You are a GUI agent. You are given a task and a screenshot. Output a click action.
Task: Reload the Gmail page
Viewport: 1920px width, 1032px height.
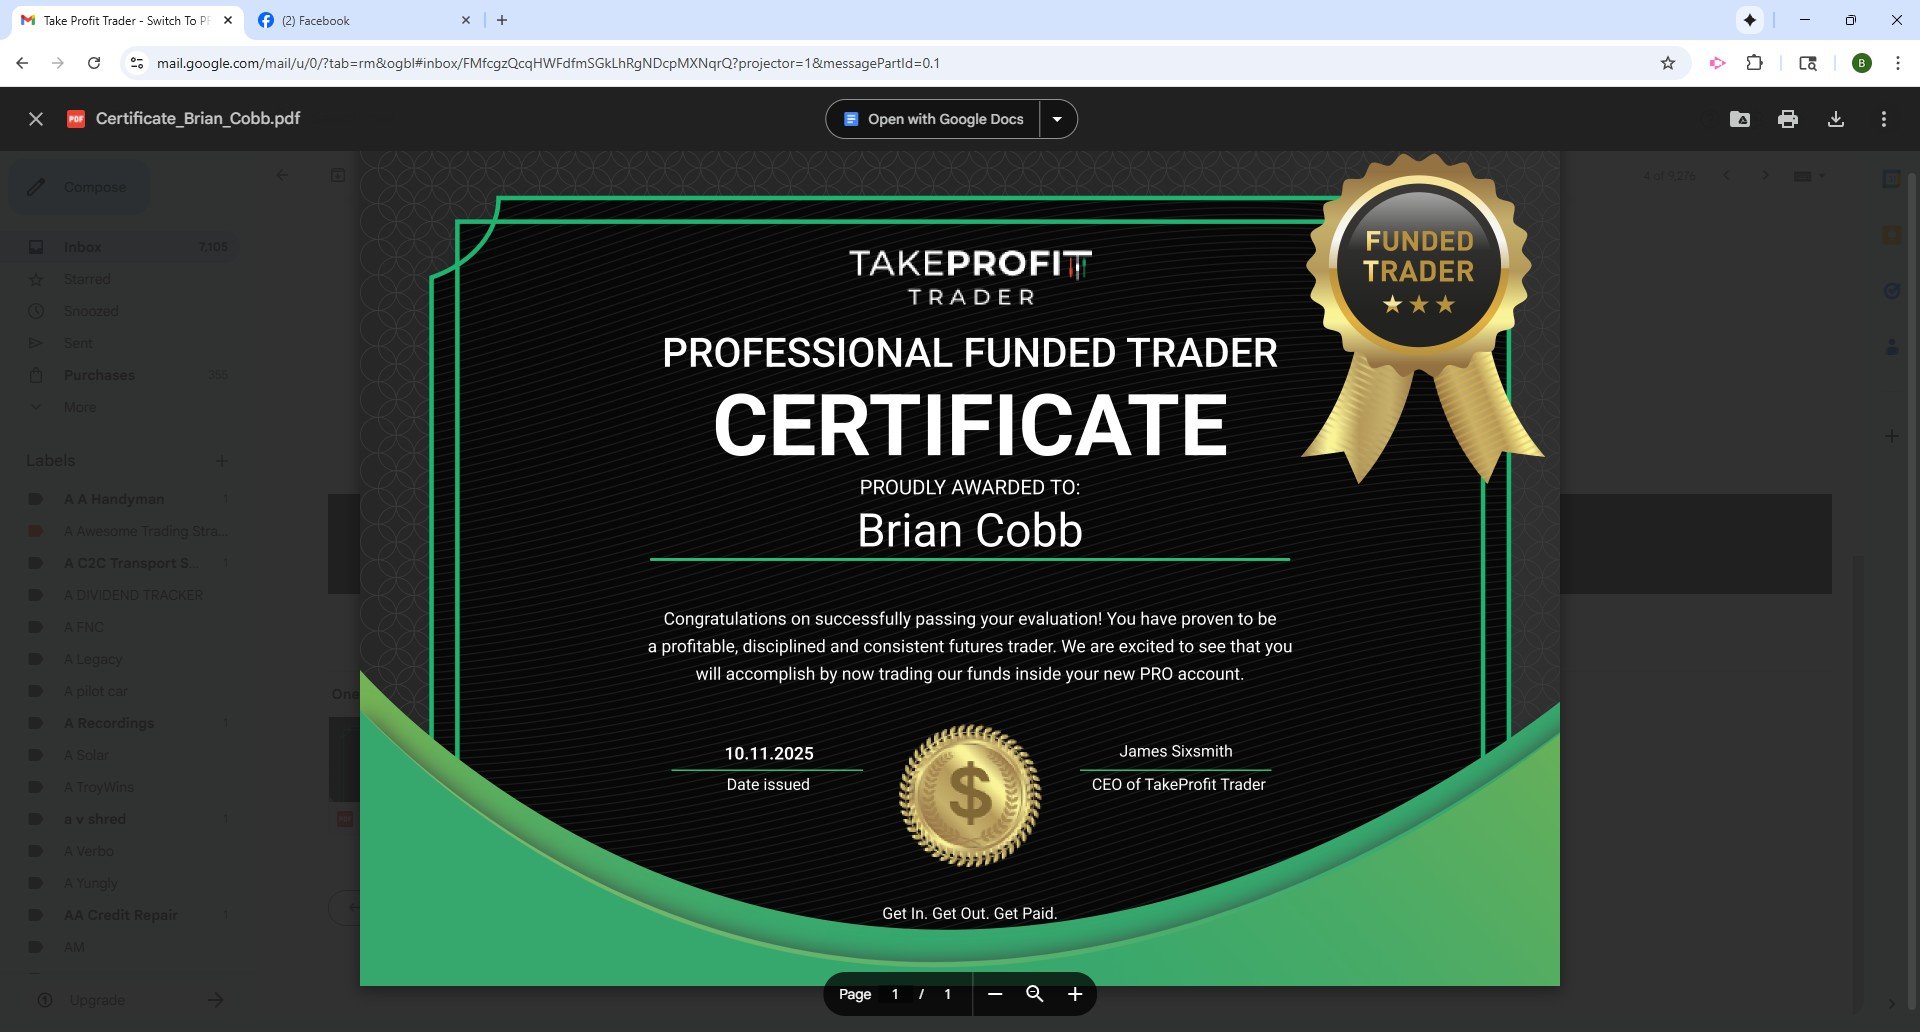click(x=94, y=63)
